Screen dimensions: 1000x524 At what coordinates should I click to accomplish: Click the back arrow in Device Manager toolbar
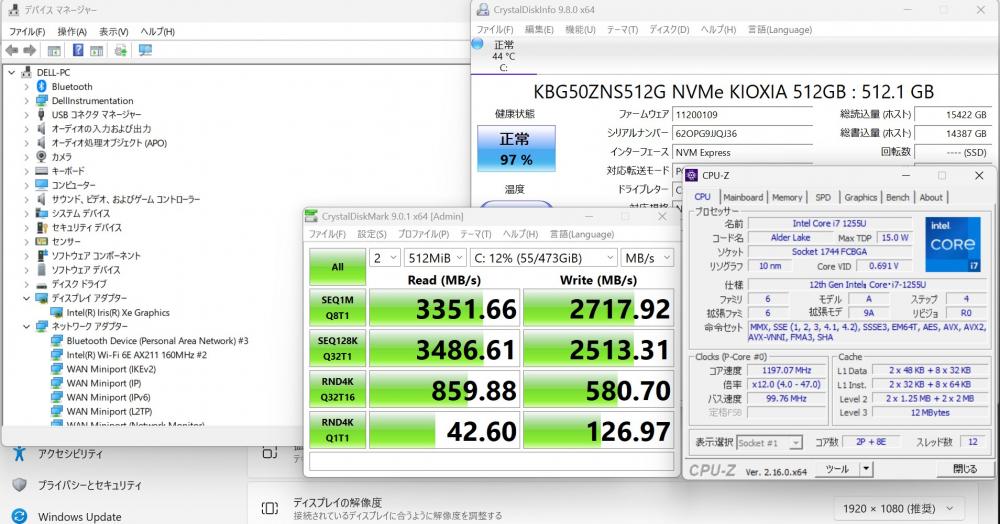(x=11, y=50)
